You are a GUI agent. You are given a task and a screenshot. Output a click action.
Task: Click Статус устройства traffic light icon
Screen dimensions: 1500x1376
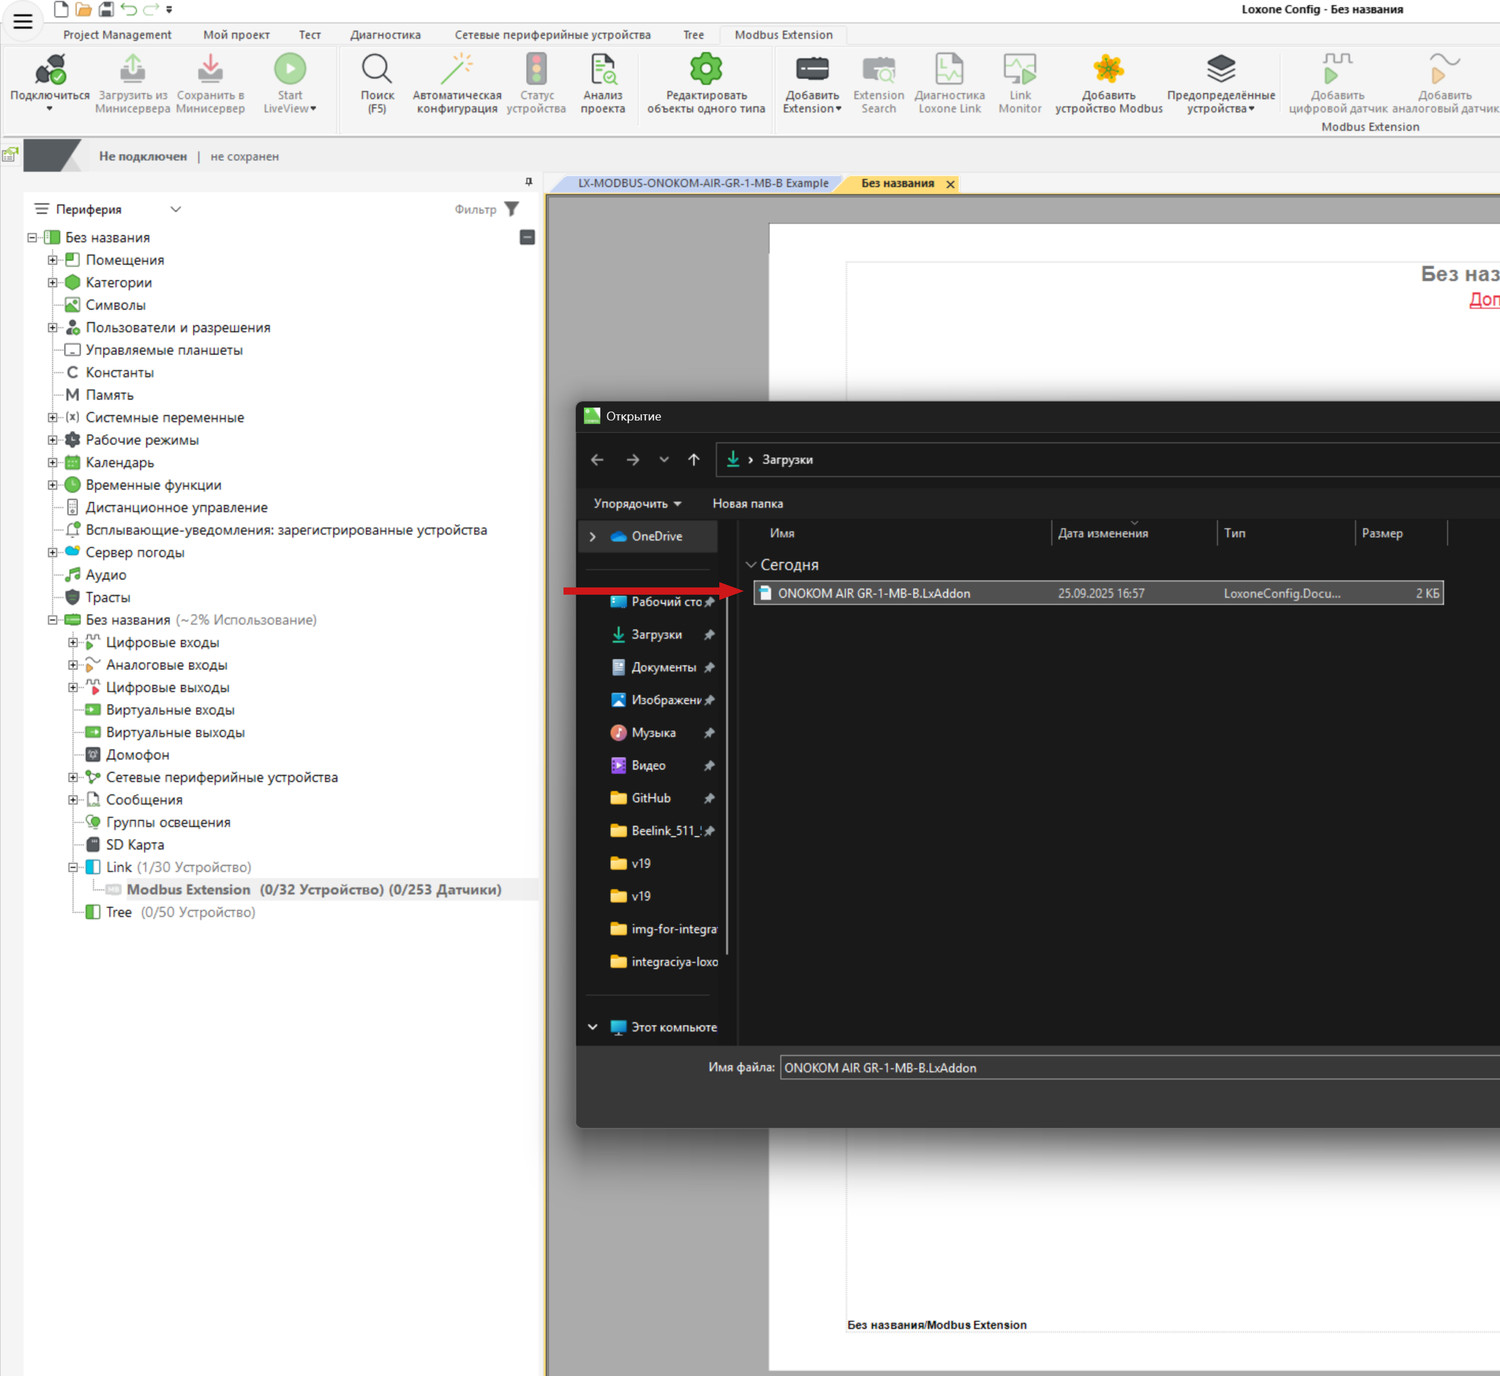tap(536, 70)
